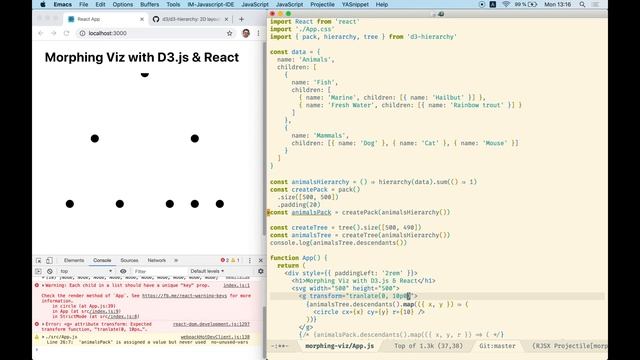The image size is (640, 360).
Task: Expand the unique key Warning message
Action: coord(43,286)
